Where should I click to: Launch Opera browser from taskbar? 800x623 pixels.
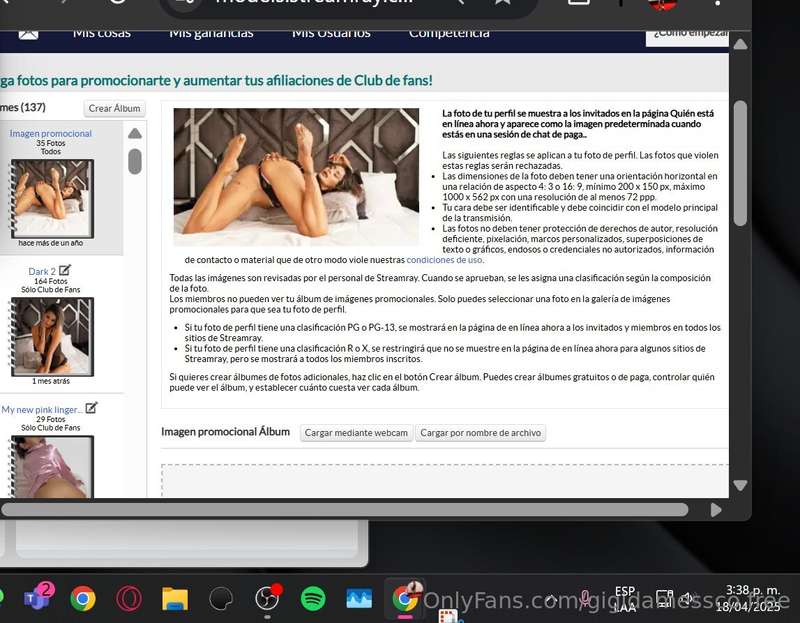[129, 599]
